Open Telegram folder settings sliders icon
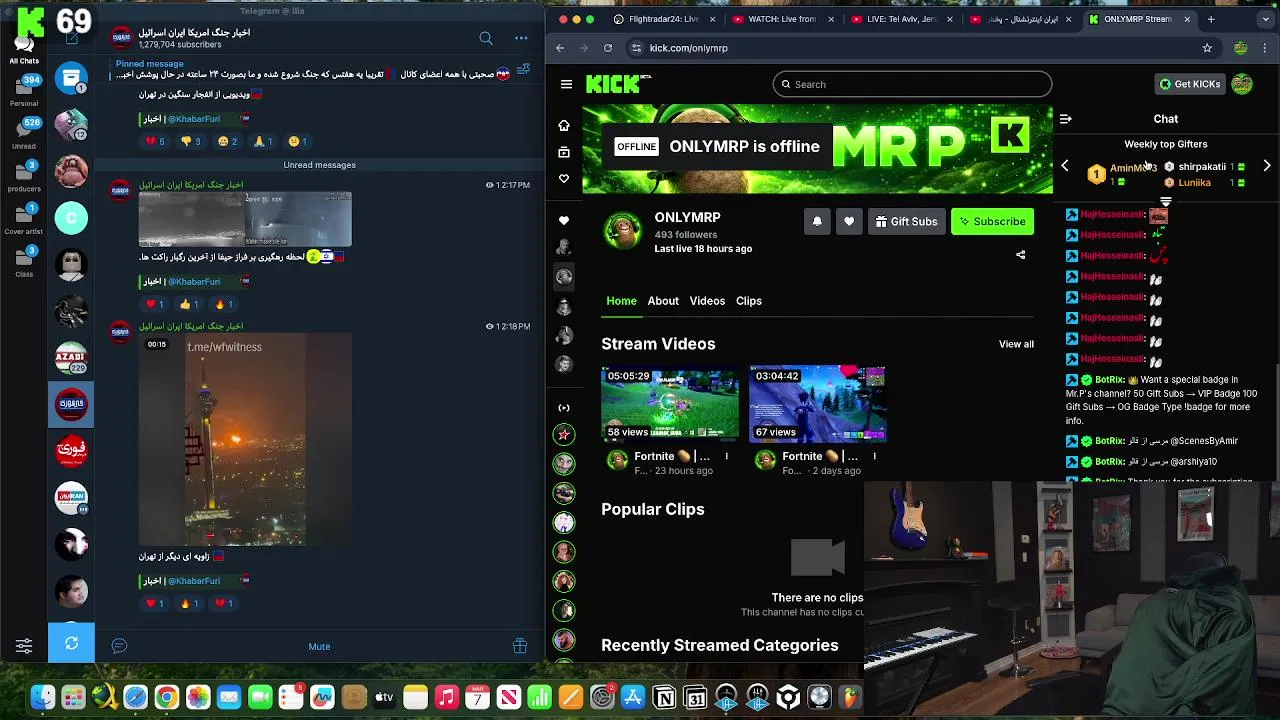Image resolution: width=1280 pixels, height=720 pixels. (x=24, y=646)
